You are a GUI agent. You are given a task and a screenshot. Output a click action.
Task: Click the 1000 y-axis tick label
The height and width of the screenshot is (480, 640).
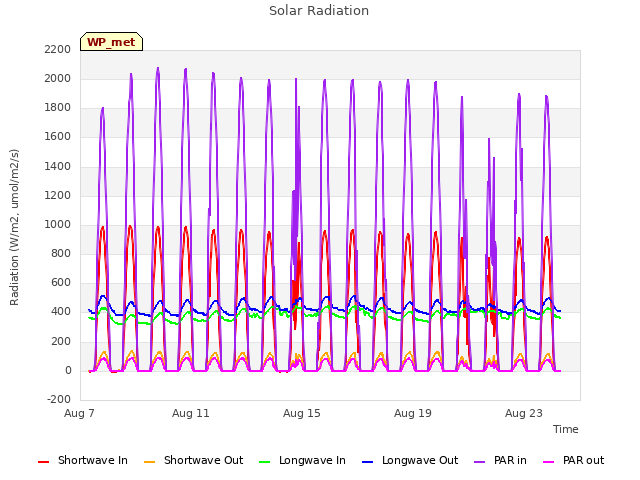[58, 224]
